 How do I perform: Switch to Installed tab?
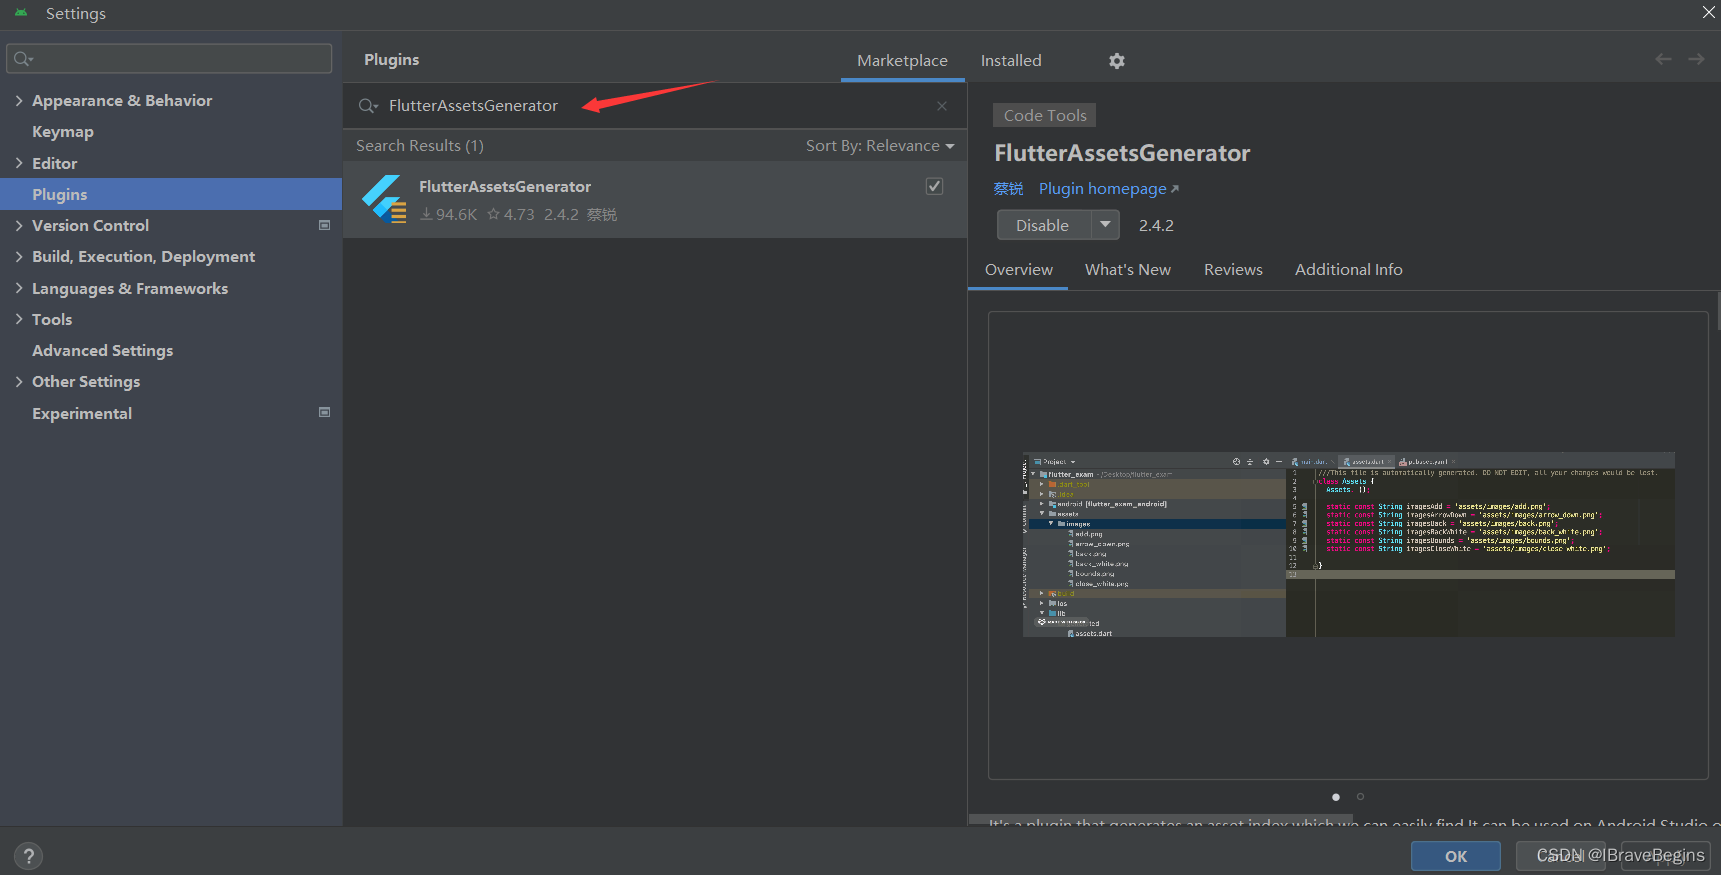pos(1011,60)
